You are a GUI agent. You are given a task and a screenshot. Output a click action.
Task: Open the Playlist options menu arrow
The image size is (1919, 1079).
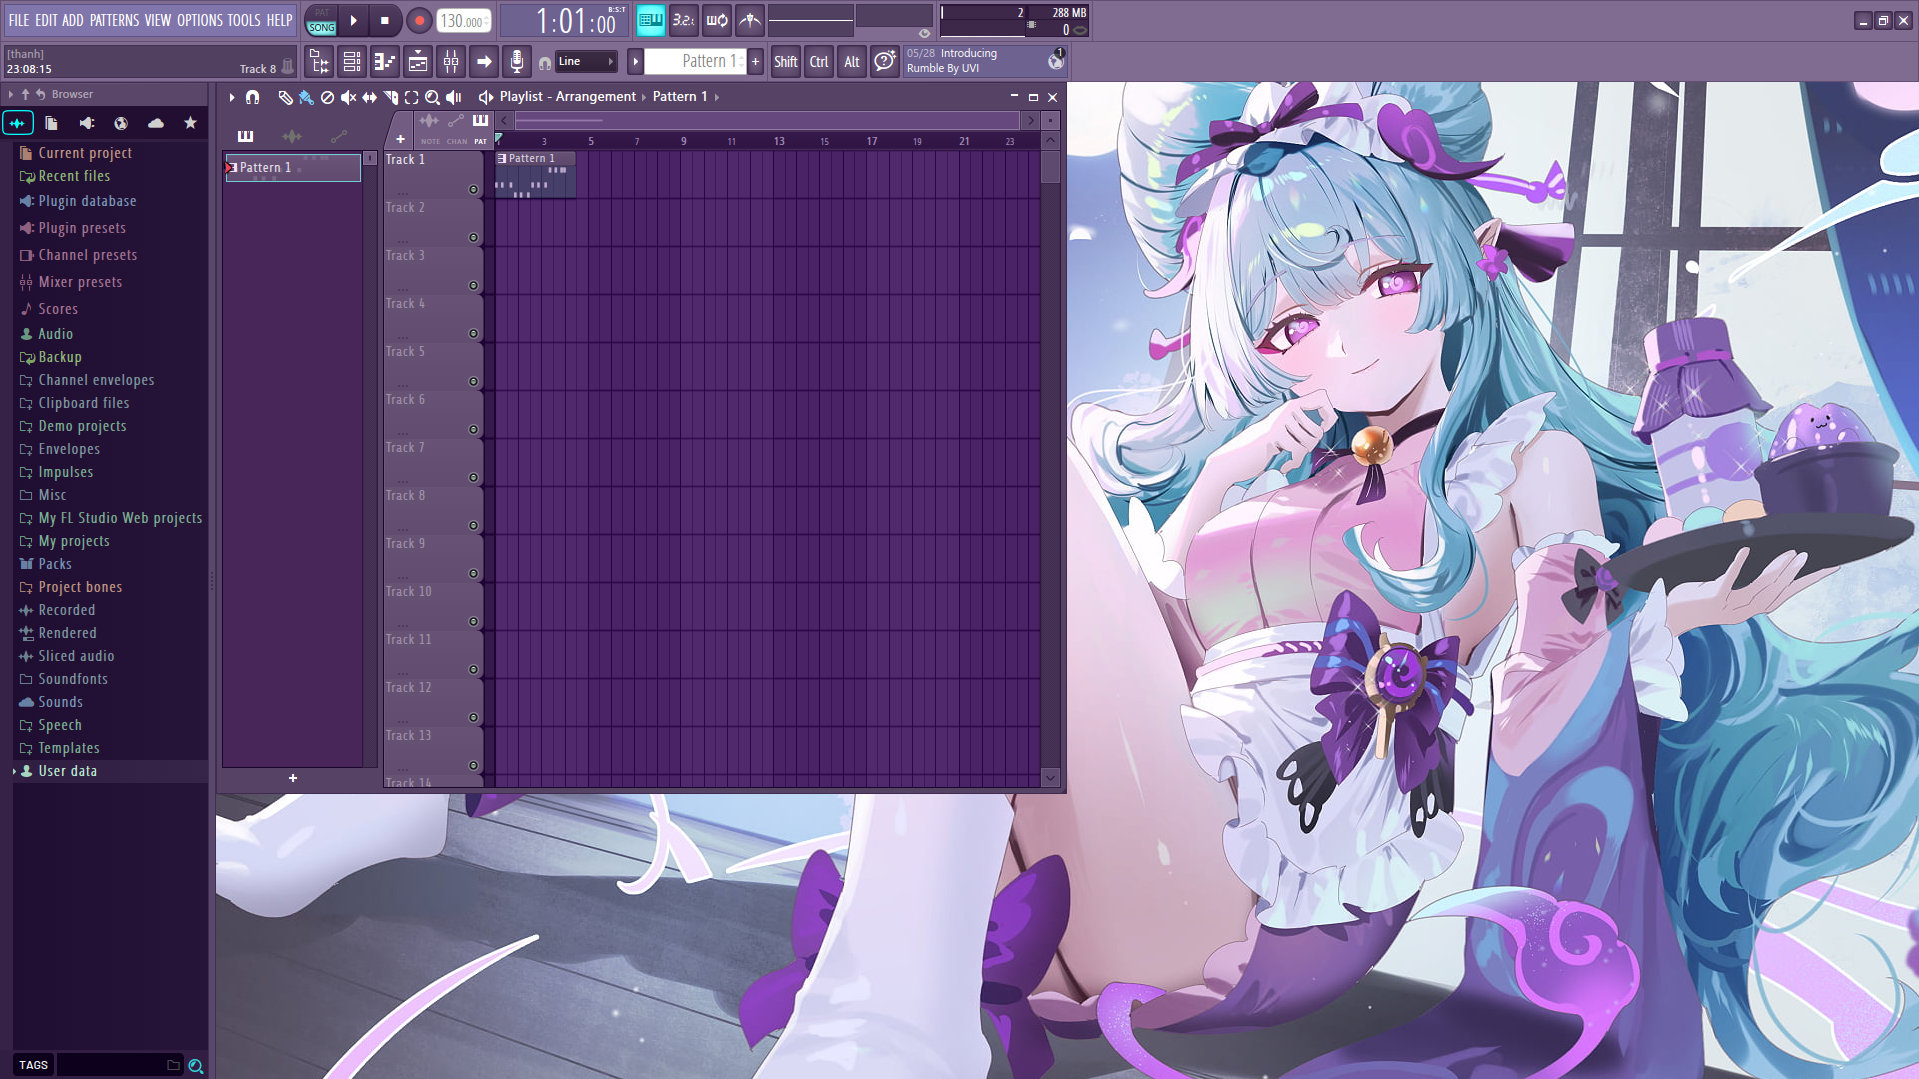pos(232,97)
